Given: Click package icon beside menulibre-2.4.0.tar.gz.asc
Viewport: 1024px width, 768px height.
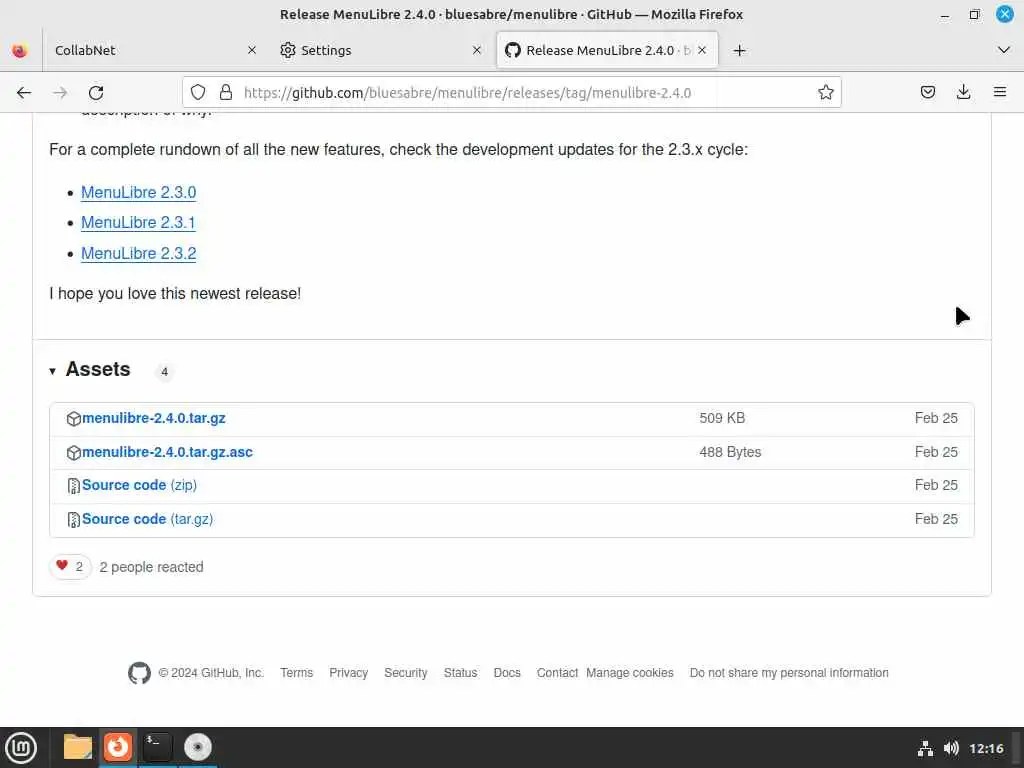Looking at the screenshot, I should tap(74, 453).
